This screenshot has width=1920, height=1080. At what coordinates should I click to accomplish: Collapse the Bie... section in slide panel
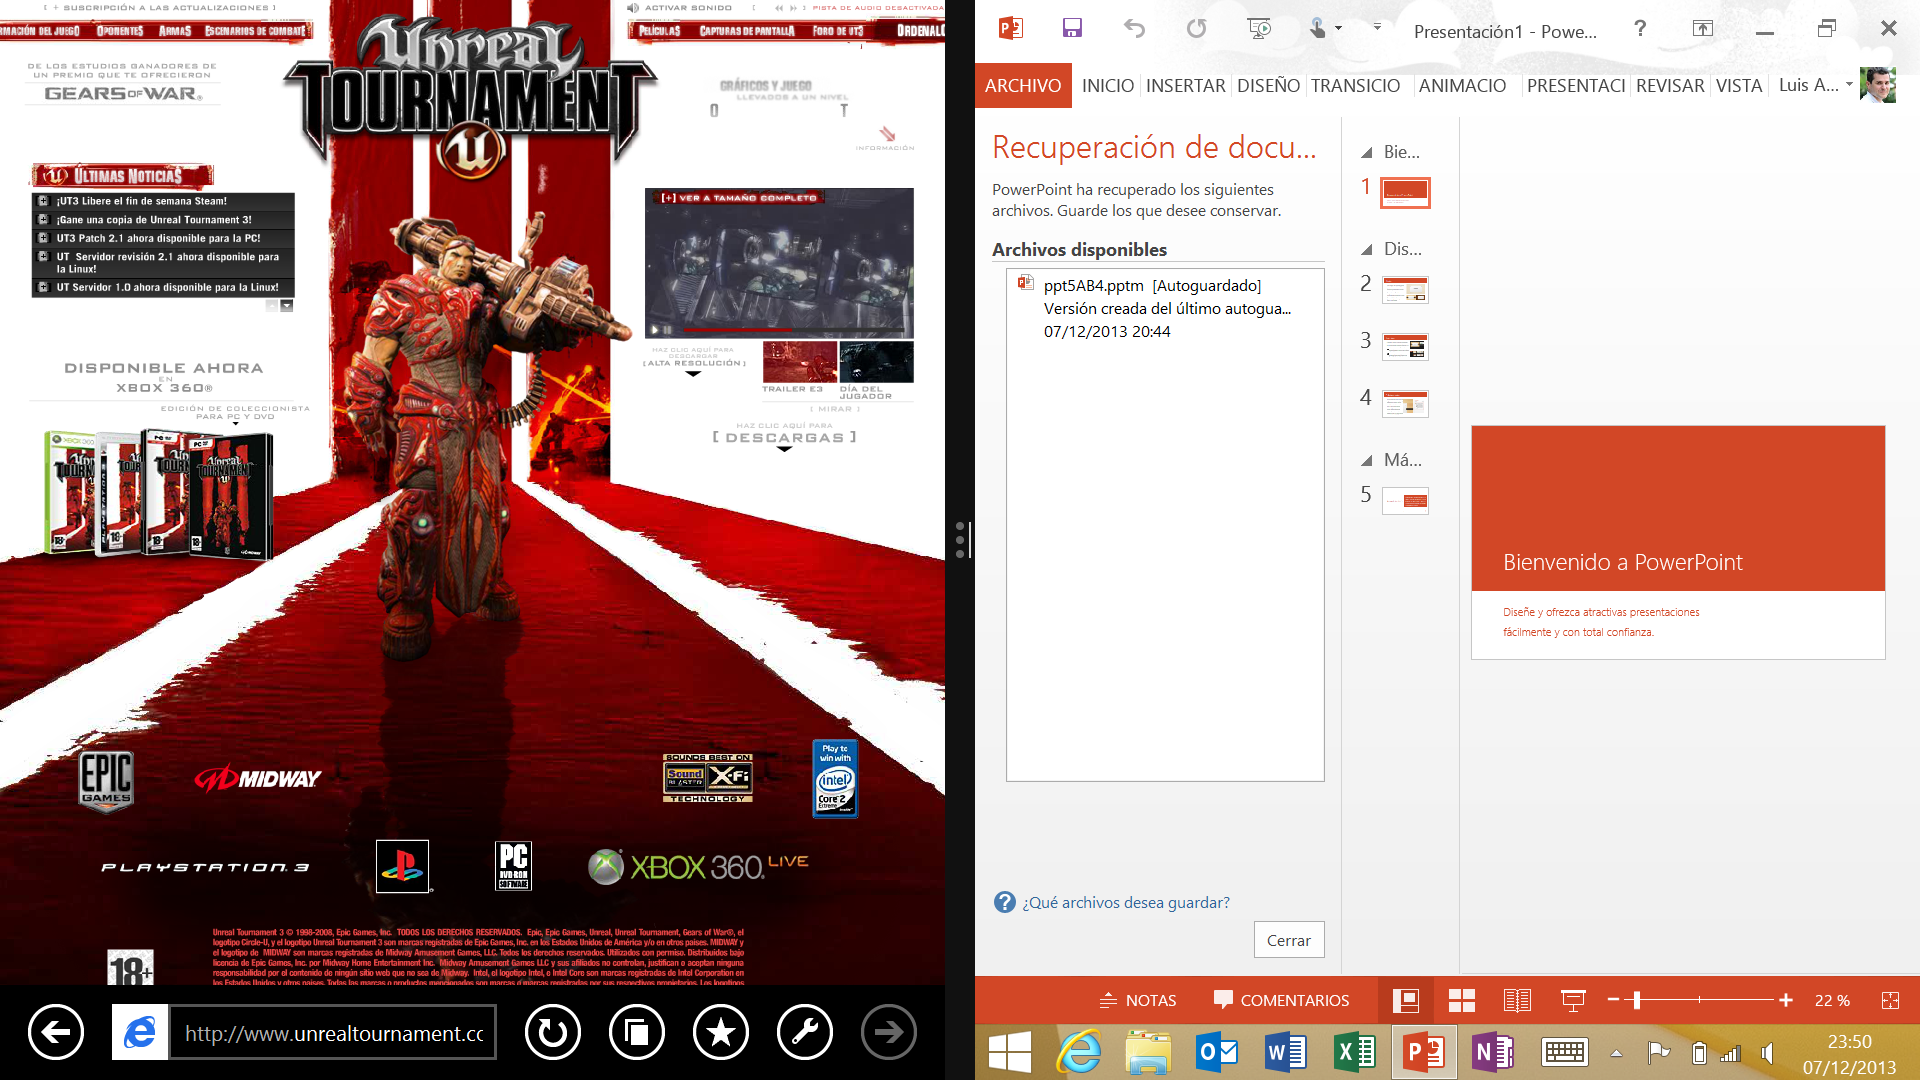[x=1366, y=153]
